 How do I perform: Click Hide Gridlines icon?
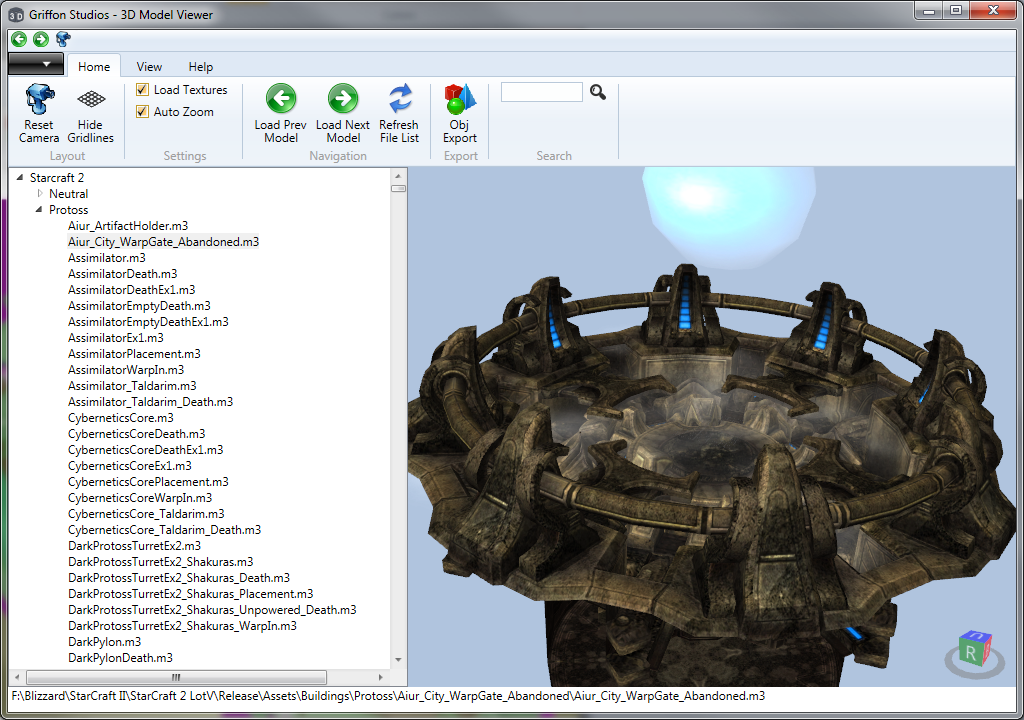[91, 99]
